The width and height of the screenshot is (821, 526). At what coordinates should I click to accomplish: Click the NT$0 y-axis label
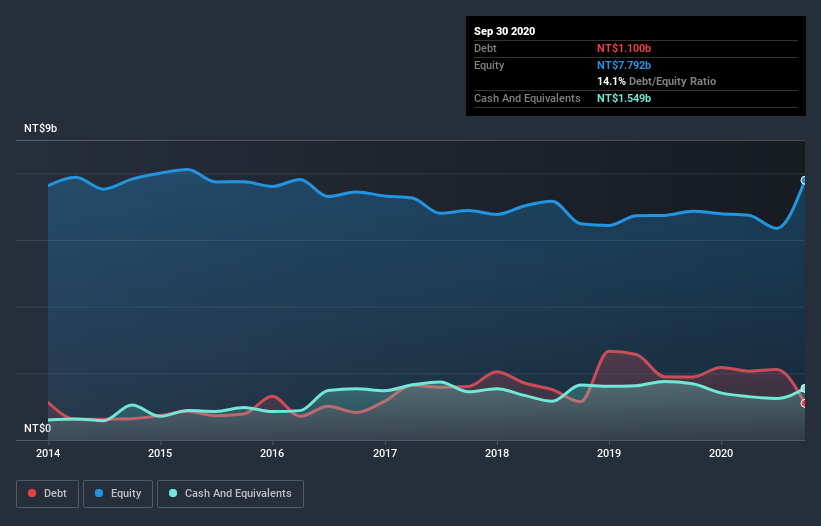tap(38, 428)
